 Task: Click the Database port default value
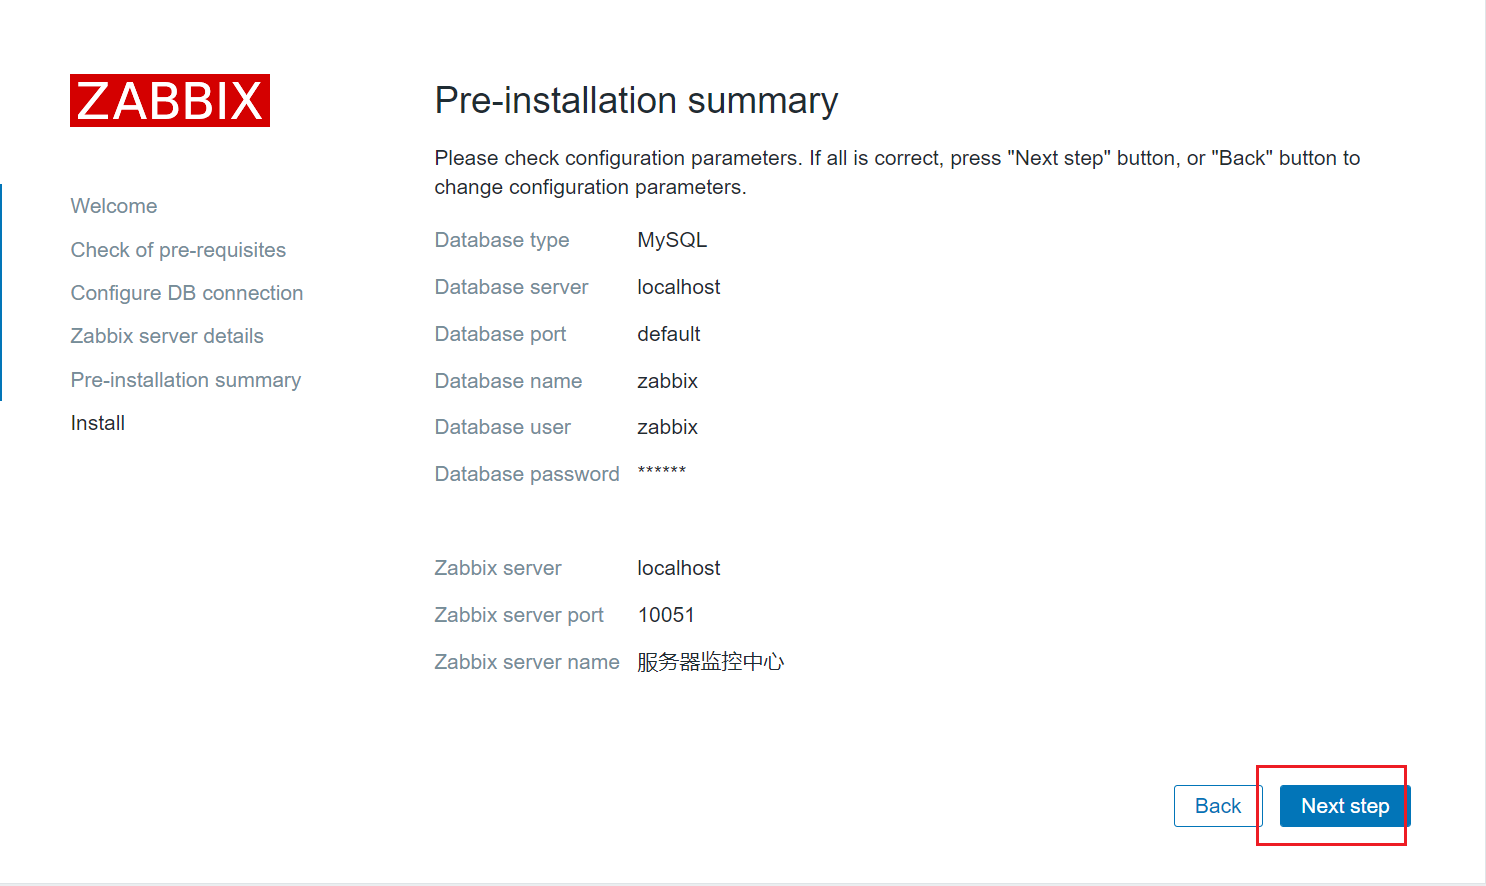click(669, 334)
